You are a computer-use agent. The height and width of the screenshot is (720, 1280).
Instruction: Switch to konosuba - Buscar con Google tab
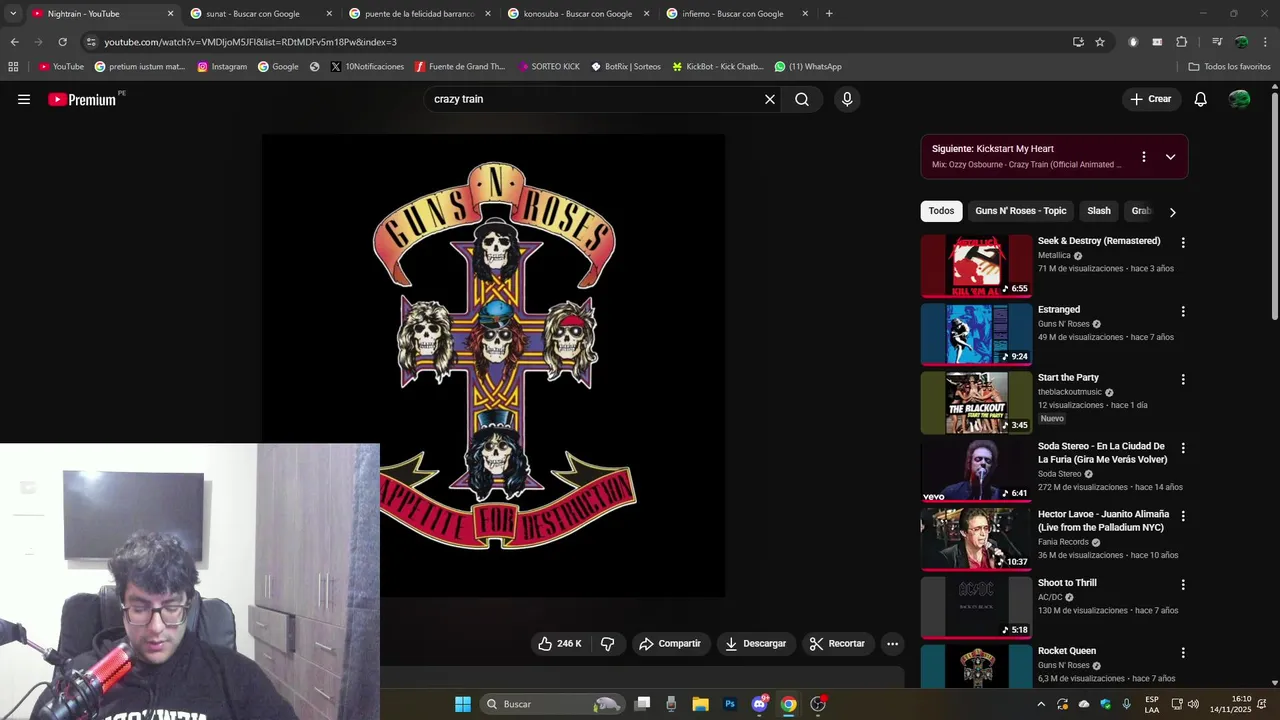coord(577,14)
